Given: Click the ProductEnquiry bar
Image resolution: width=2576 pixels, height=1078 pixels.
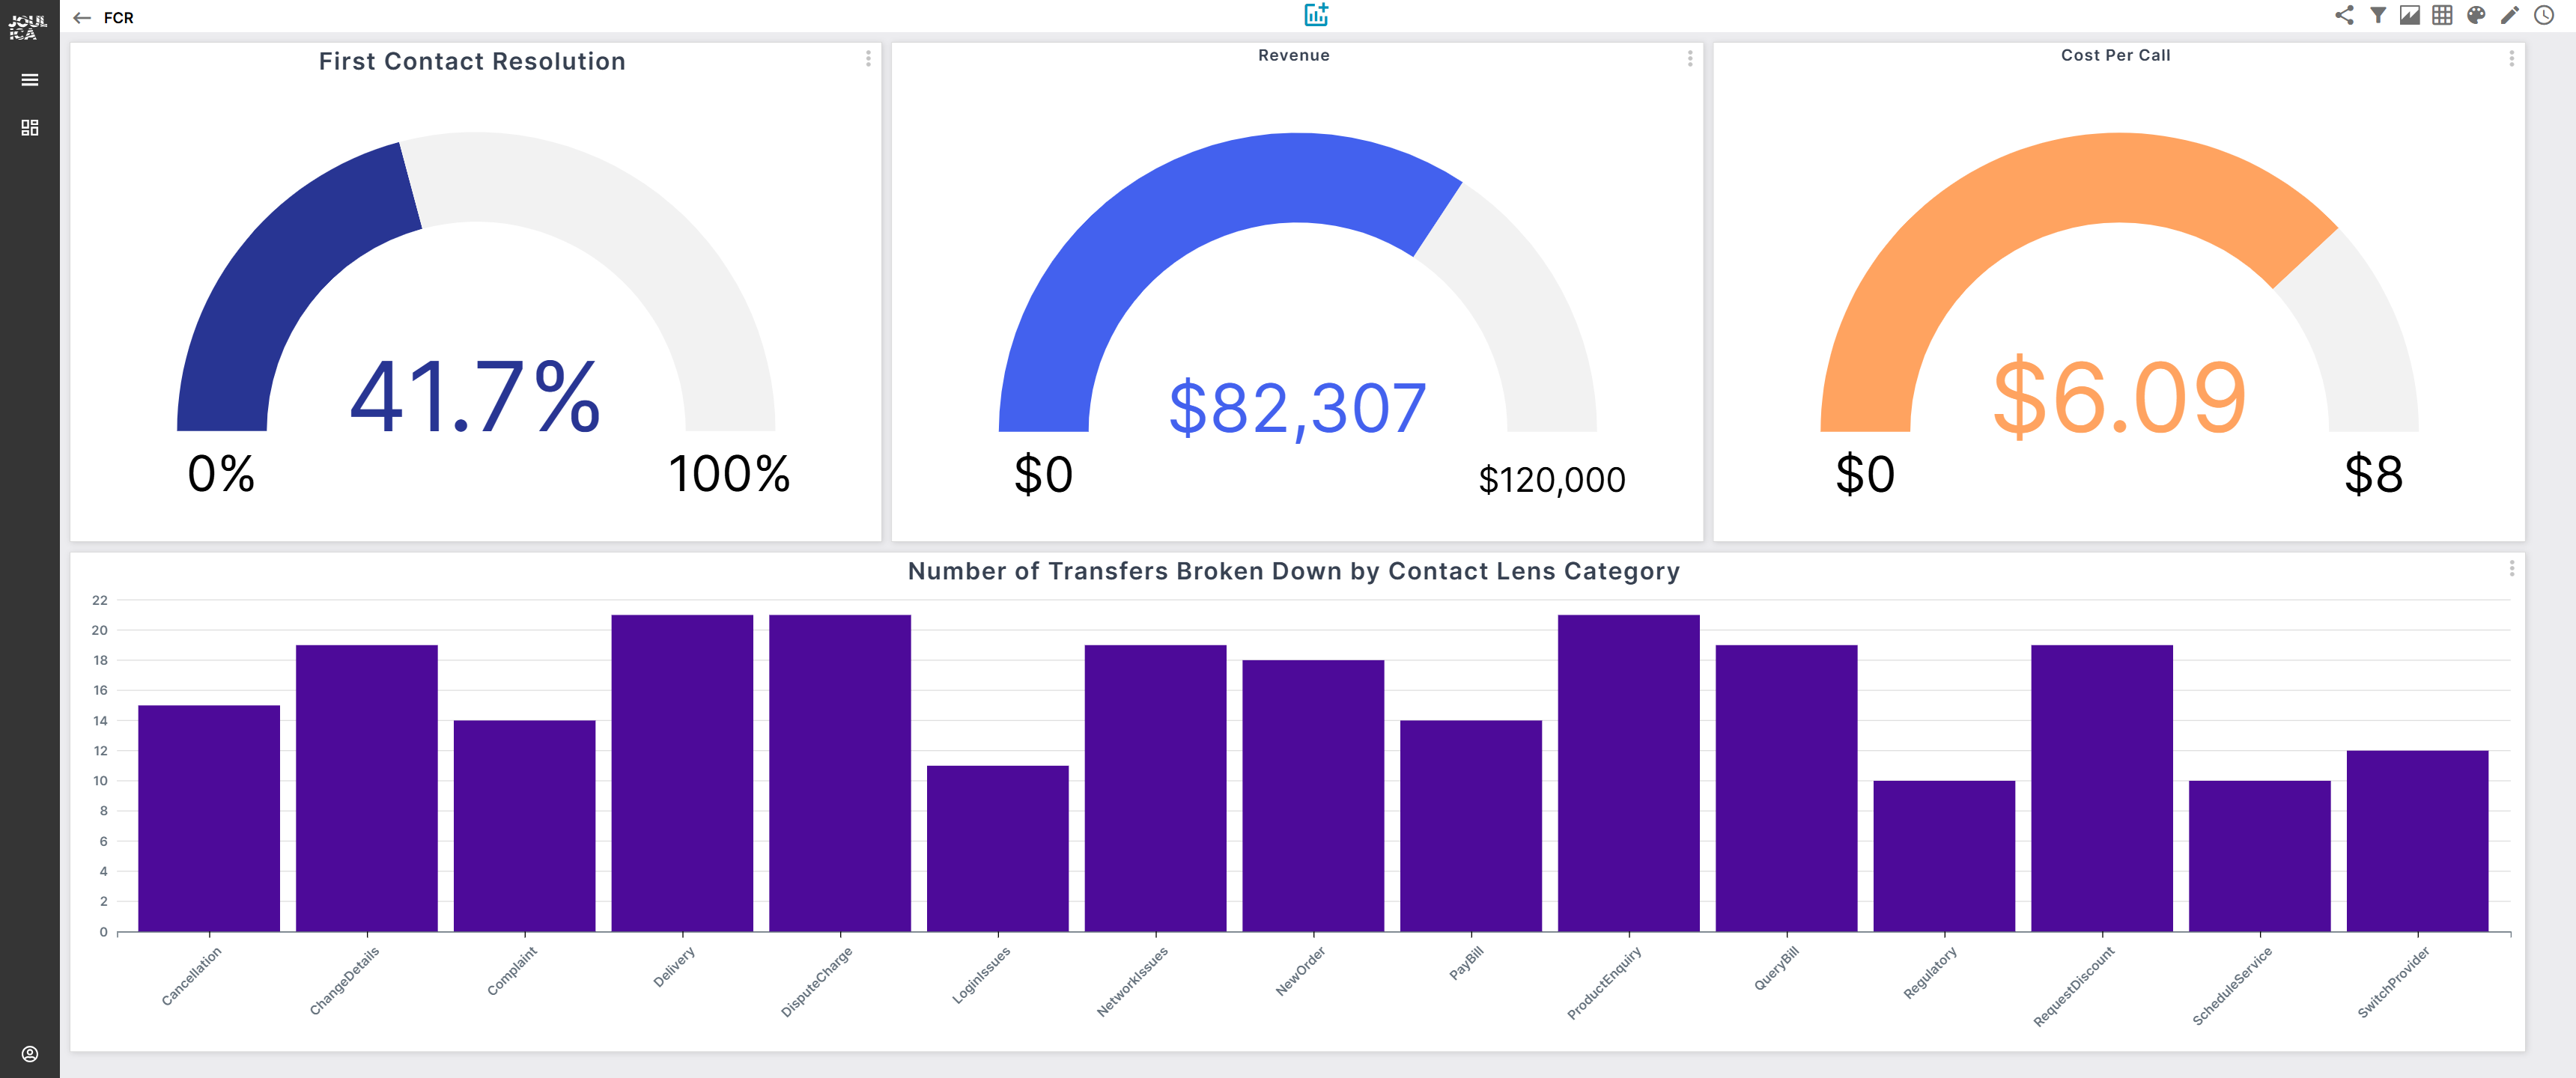Looking at the screenshot, I should tap(1629, 773).
